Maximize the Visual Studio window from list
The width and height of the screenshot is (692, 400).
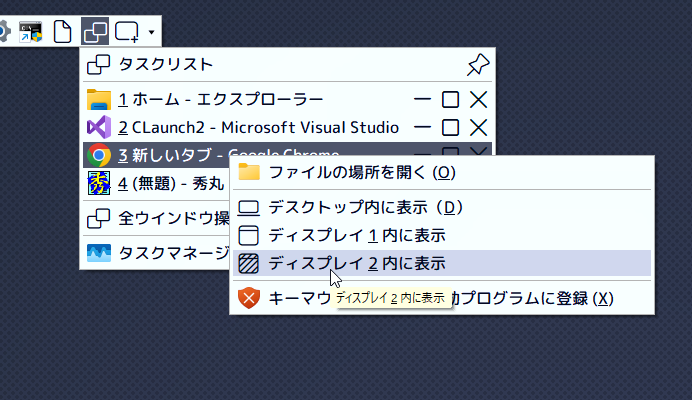450,128
